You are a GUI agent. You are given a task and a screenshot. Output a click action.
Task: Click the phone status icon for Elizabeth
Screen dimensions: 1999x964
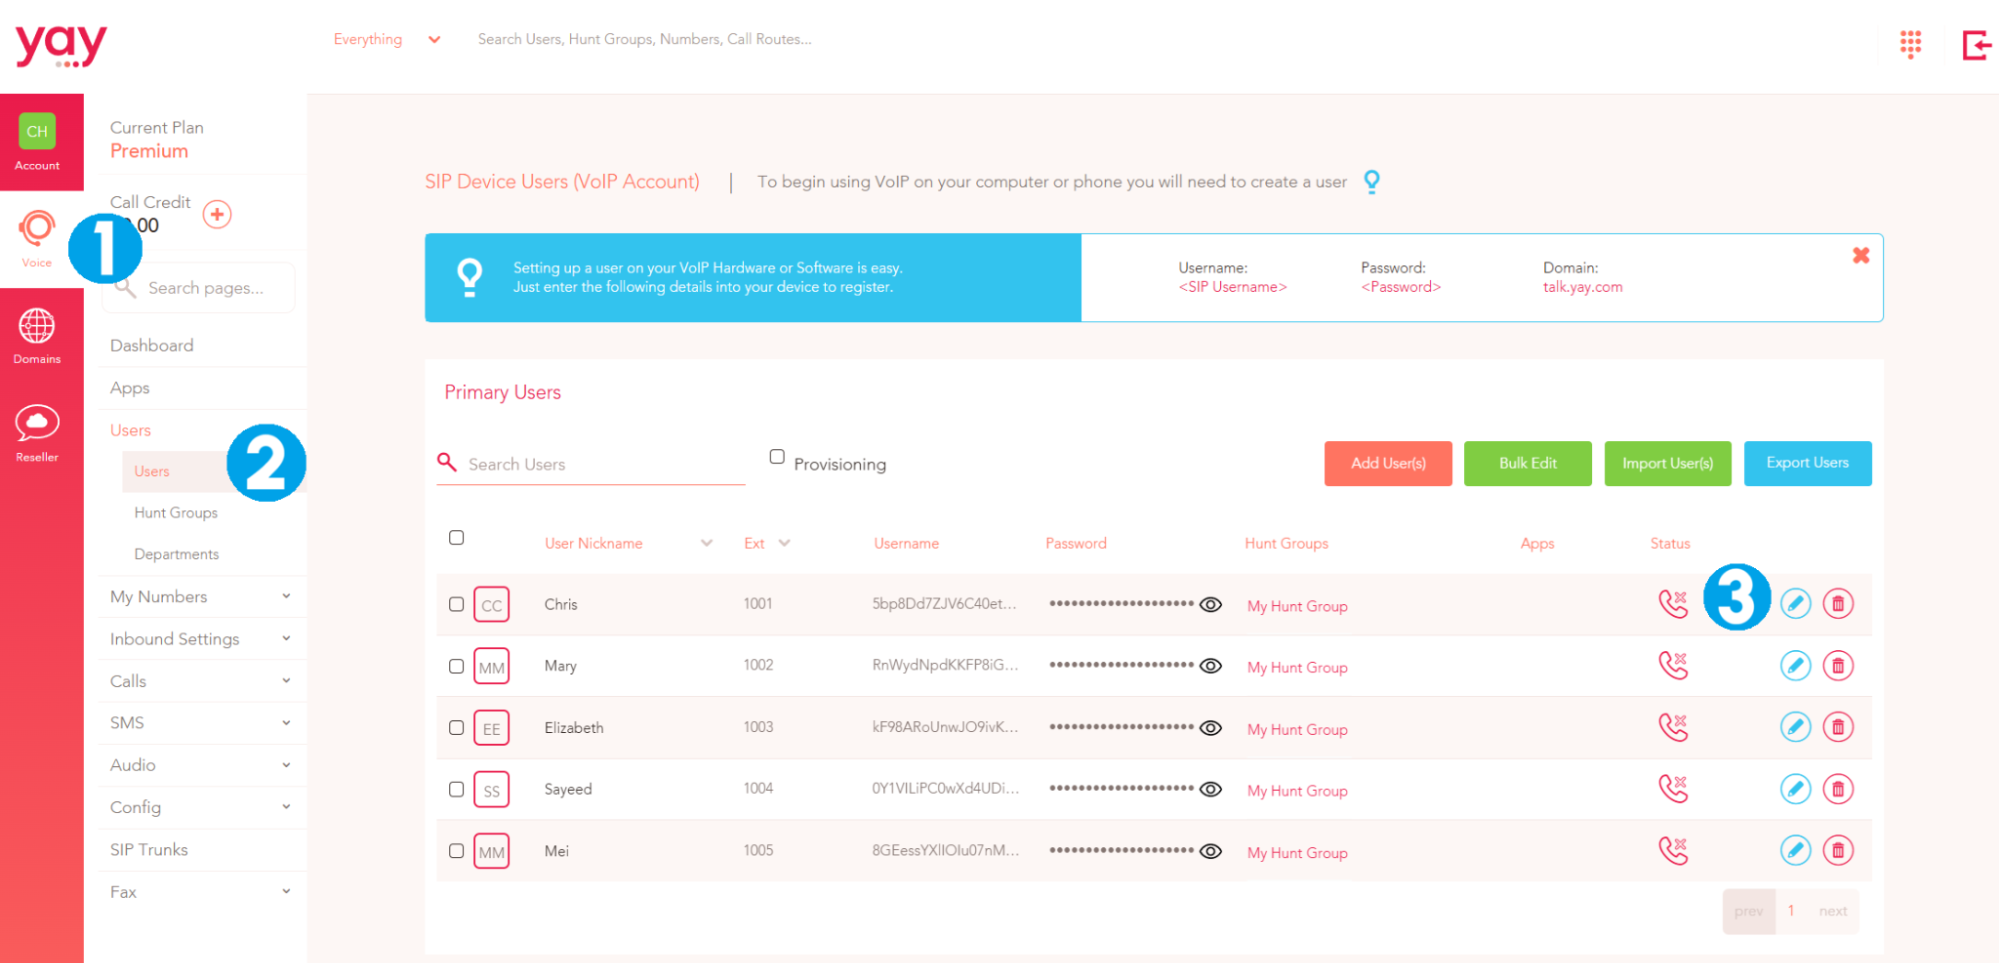(1673, 727)
